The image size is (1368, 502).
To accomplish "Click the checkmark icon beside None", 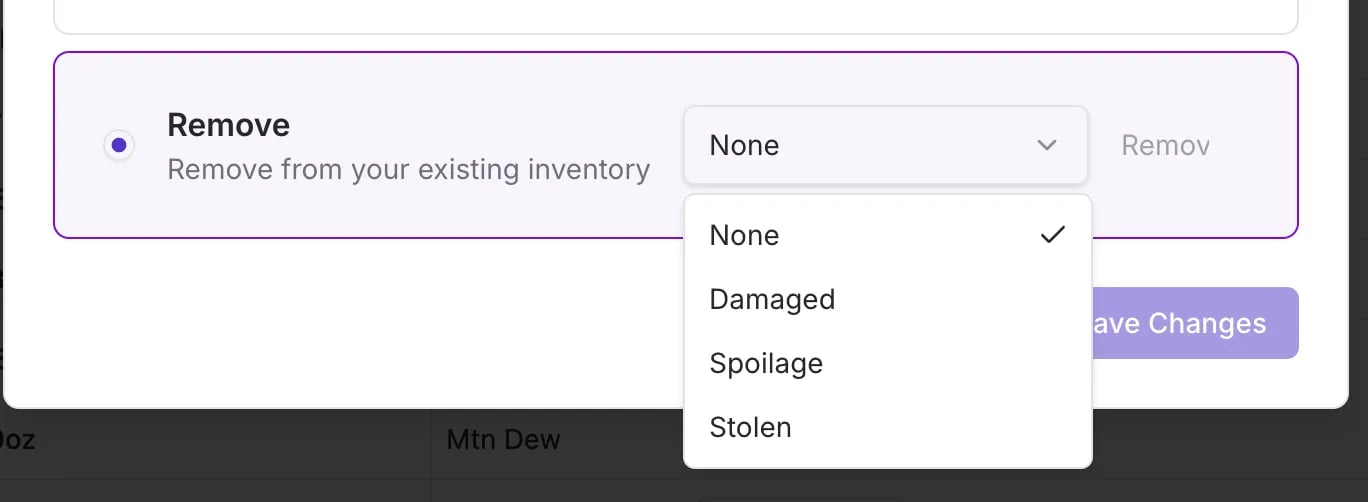I will pyautogui.click(x=1052, y=235).
